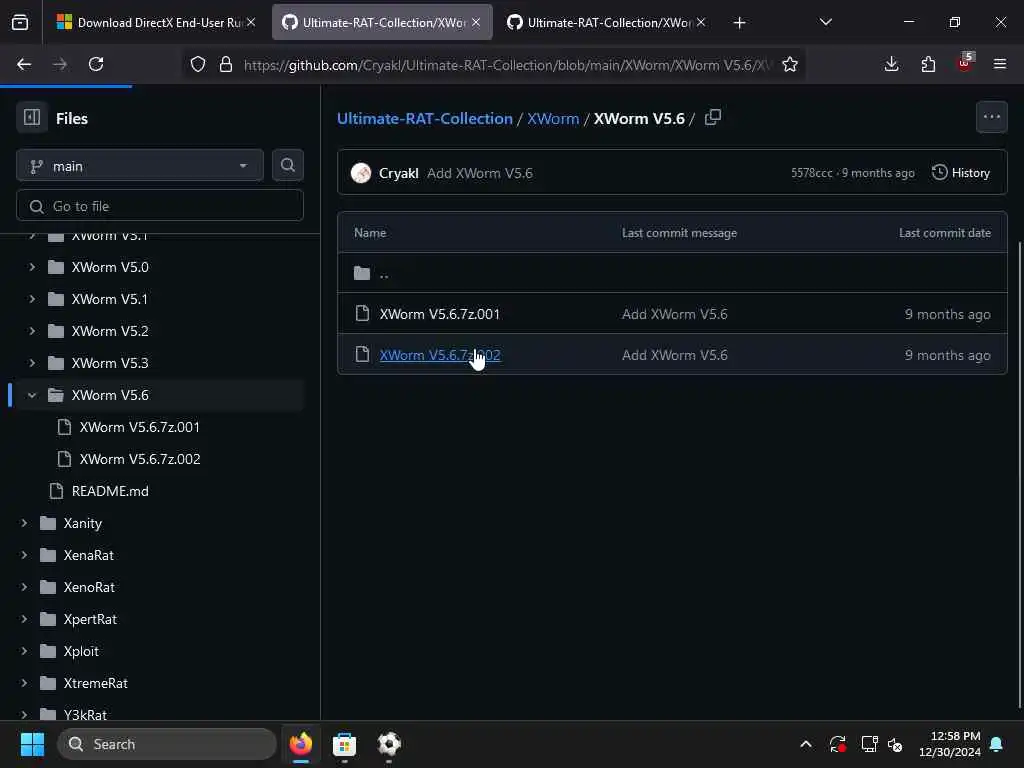Expand the XtremeRat folder
1024x768 pixels.
pos(24,682)
